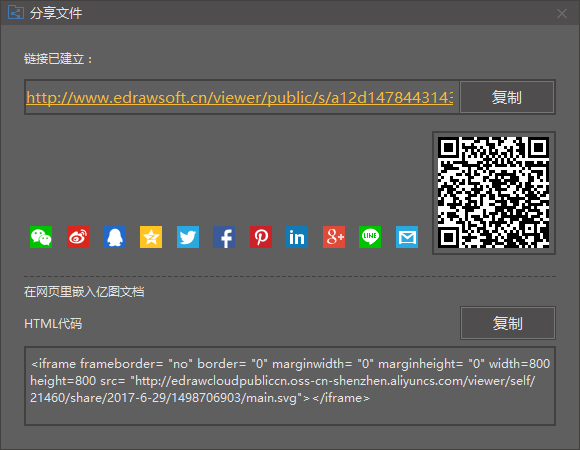Email the share link with mail icon
The image size is (580, 450).
coord(407,237)
